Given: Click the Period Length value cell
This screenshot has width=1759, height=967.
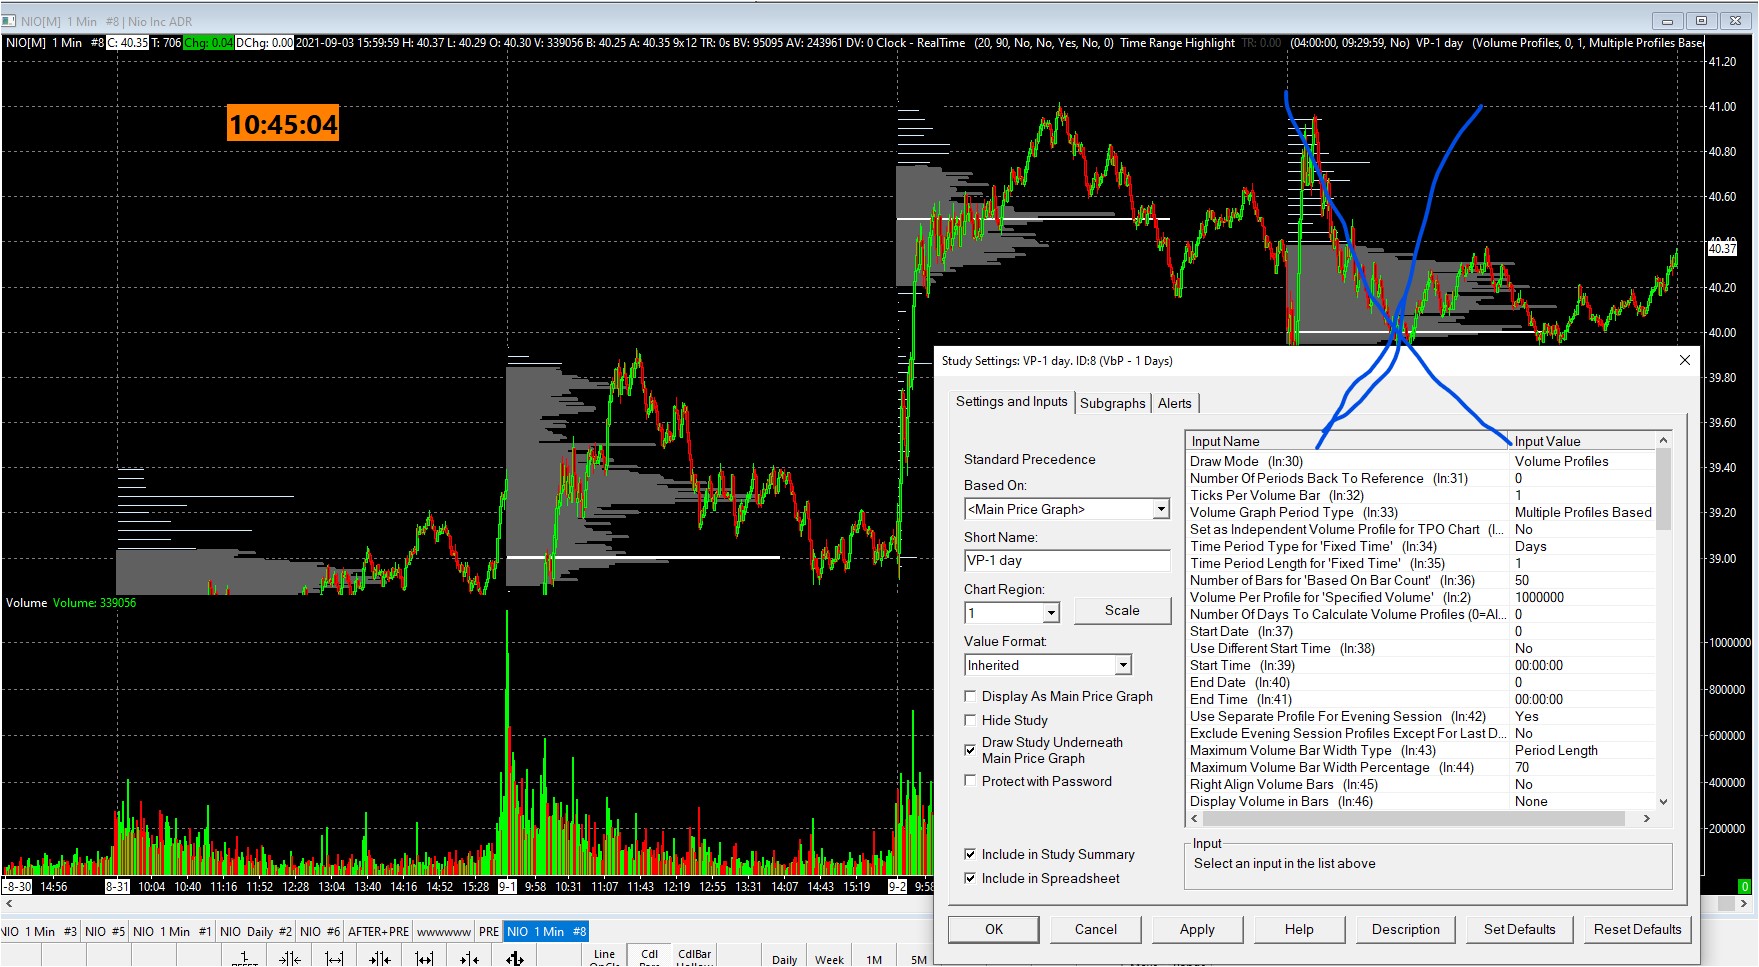Looking at the screenshot, I should point(1582,750).
